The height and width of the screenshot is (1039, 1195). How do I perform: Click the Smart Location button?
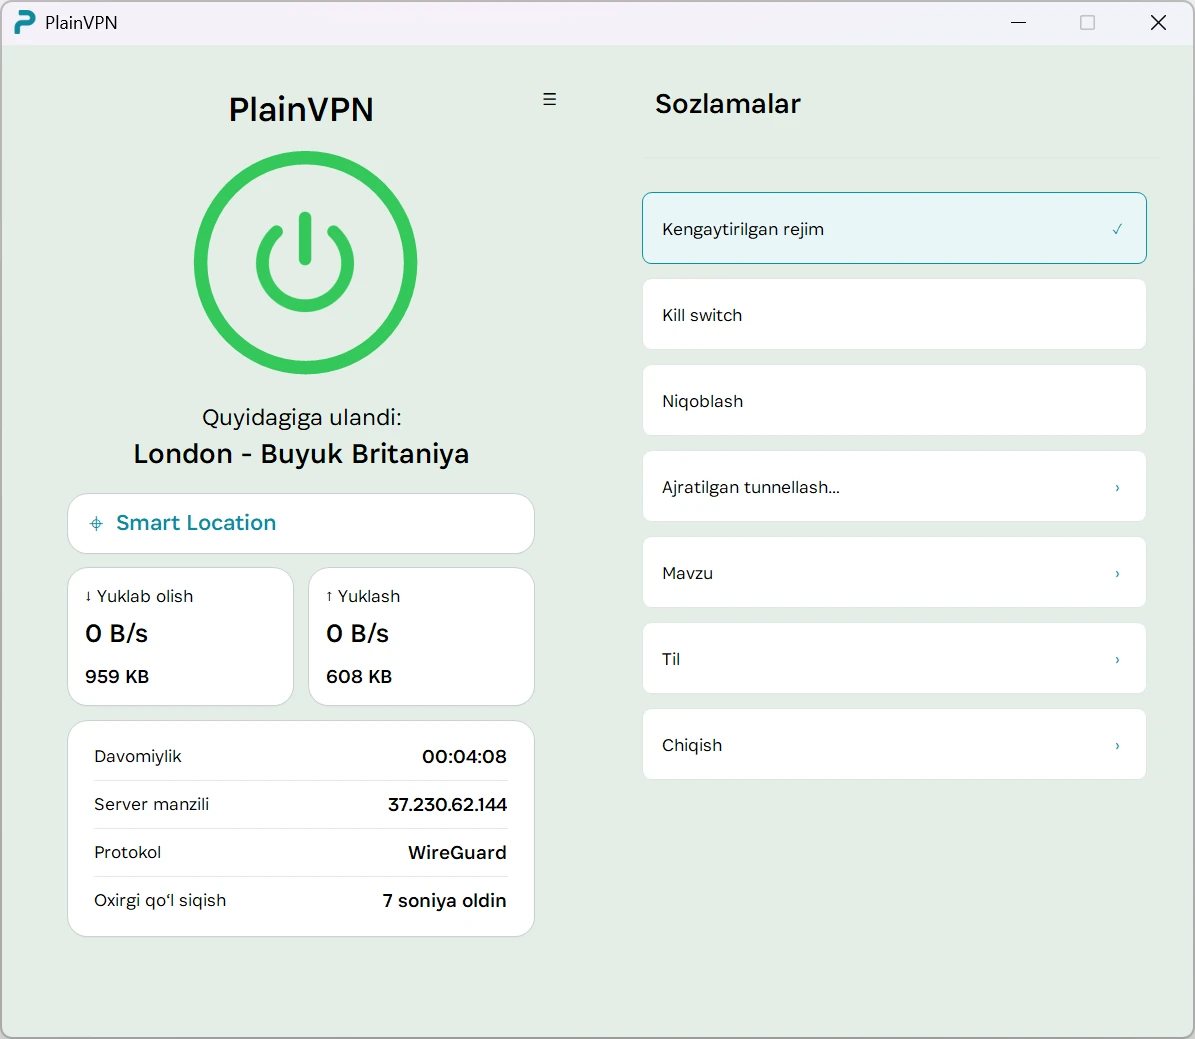coord(301,524)
